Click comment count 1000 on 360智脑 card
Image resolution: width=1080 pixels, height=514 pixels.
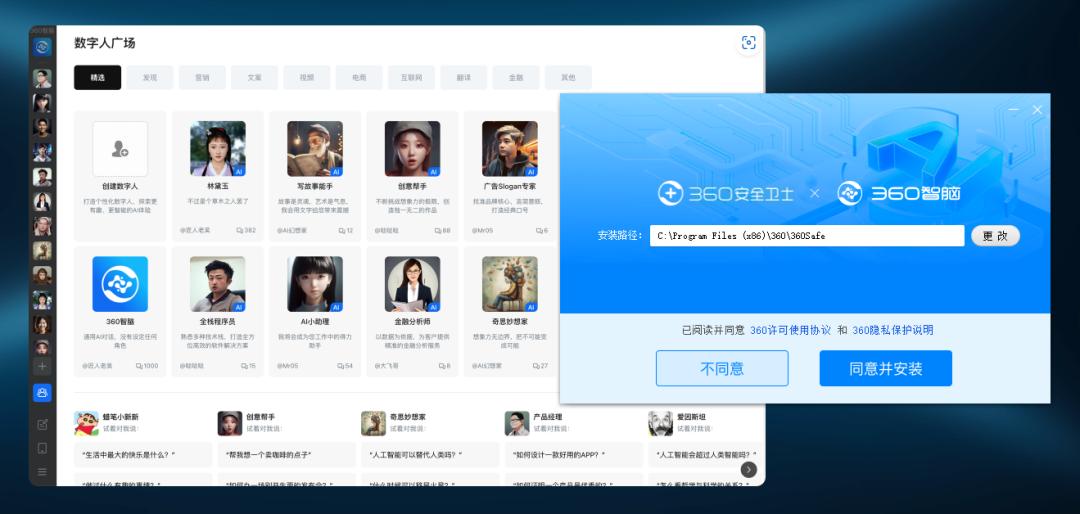pos(147,366)
